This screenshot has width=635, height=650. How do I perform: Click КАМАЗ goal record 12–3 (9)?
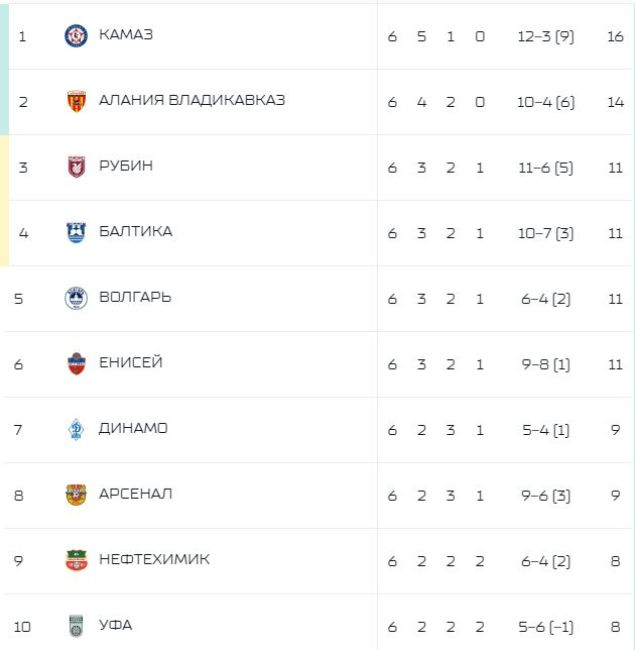[546, 36]
